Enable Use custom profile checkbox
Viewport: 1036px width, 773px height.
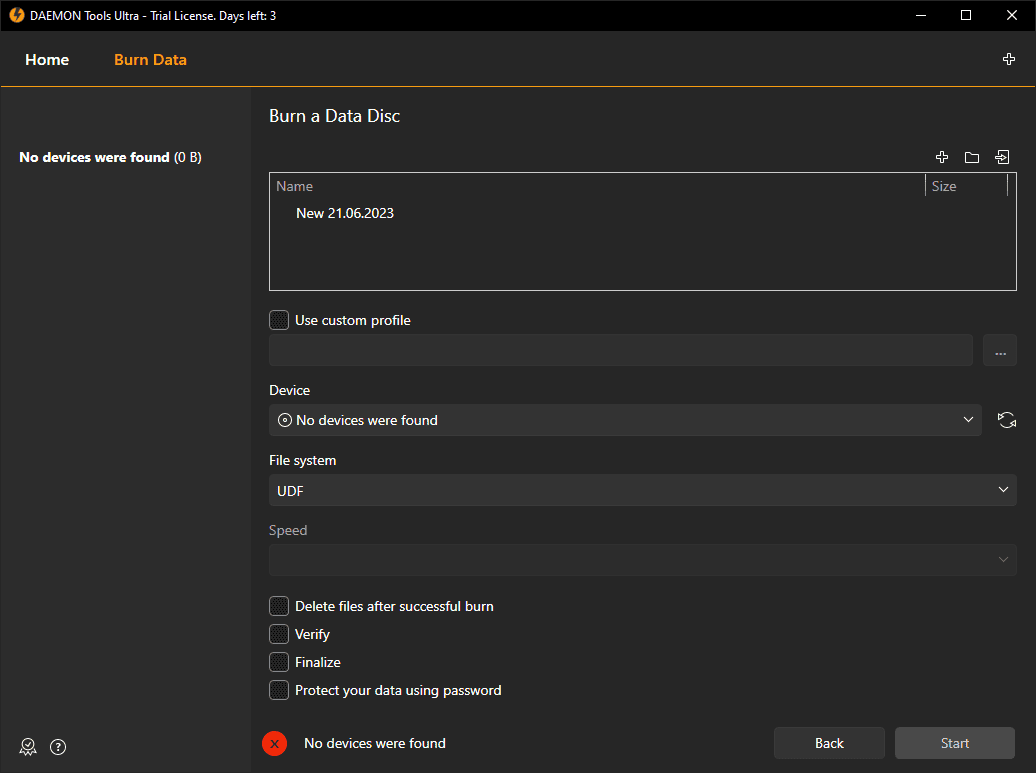coord(279,320)
